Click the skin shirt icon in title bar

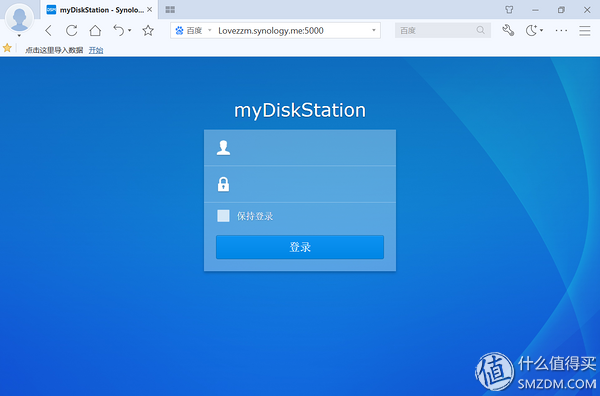[x=509, y=10]
